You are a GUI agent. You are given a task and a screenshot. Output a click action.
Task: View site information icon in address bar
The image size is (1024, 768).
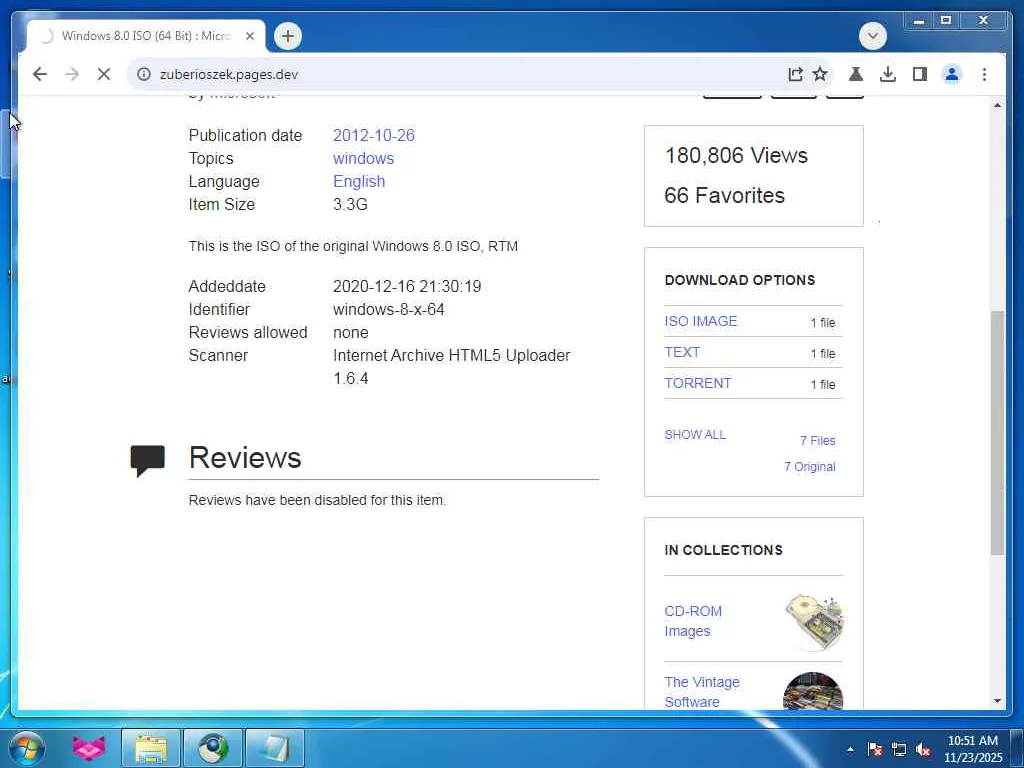144,74
